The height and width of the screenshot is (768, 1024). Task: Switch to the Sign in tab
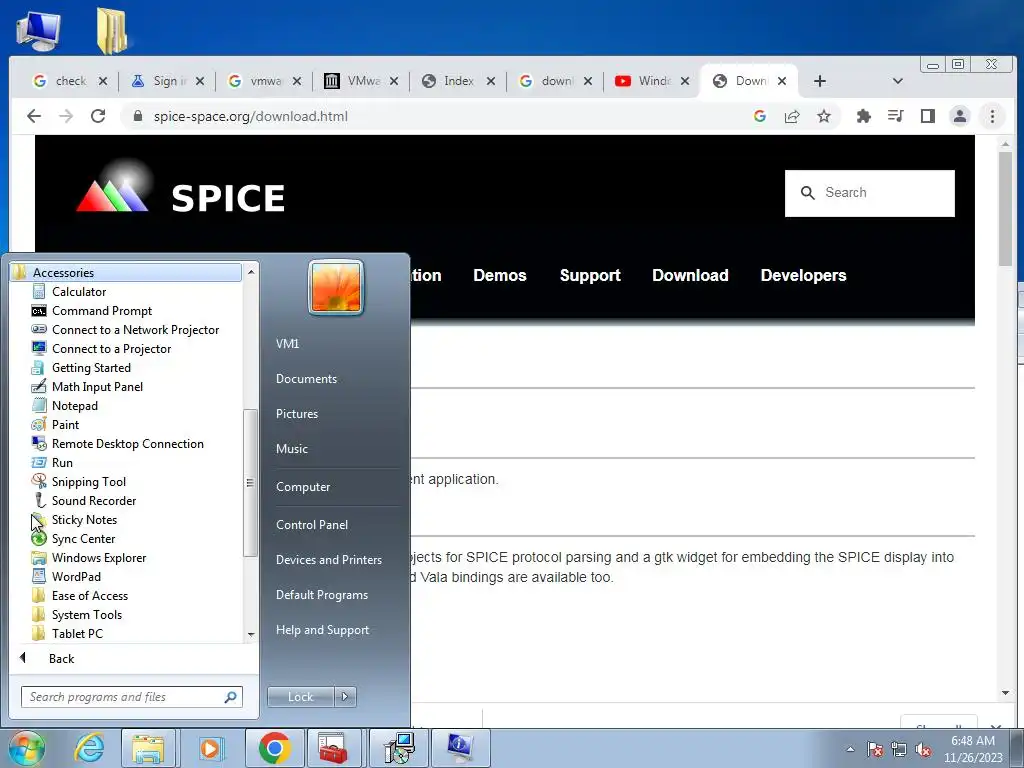point(167,81)
